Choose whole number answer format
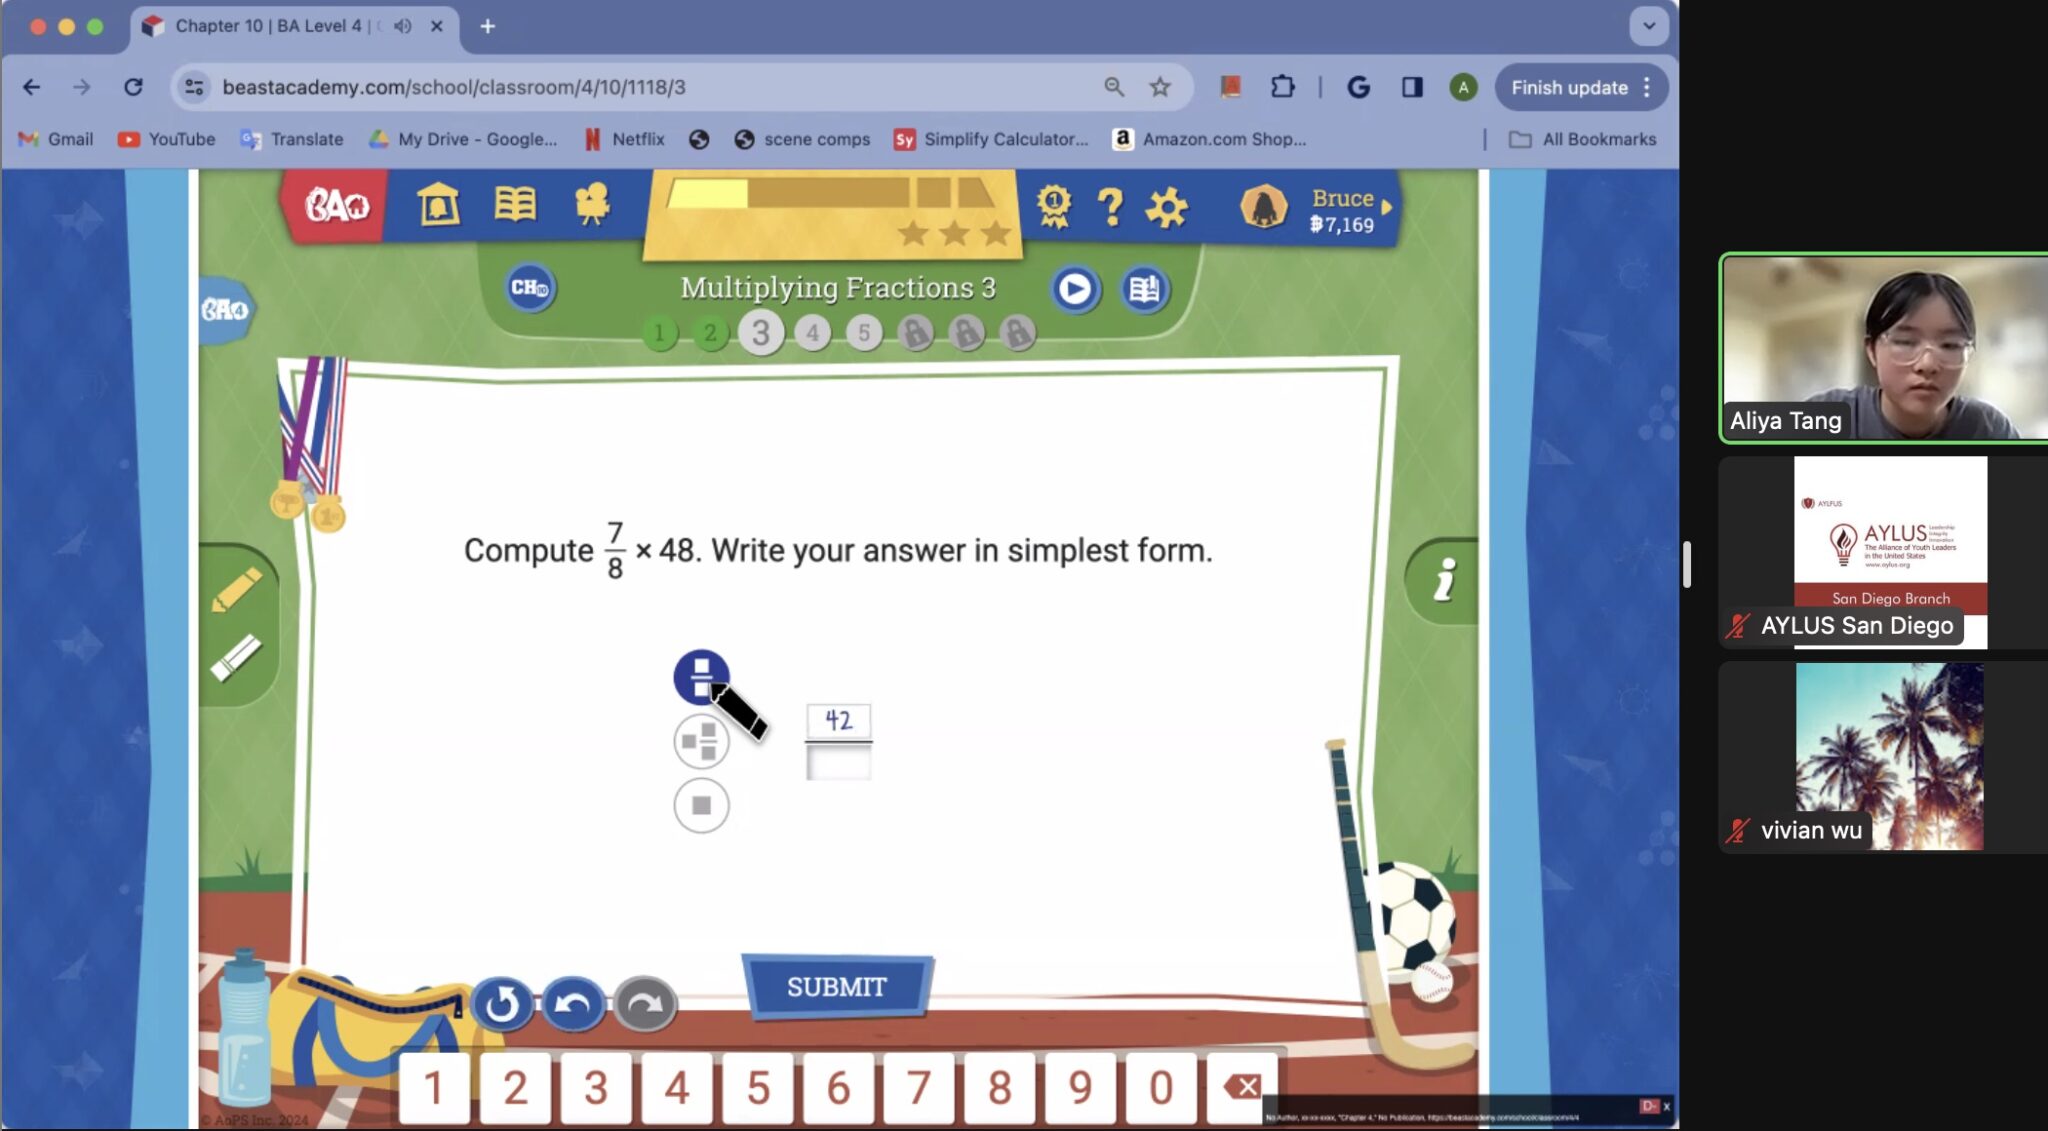This screenshot has width=2048, height=1131. 701,805
